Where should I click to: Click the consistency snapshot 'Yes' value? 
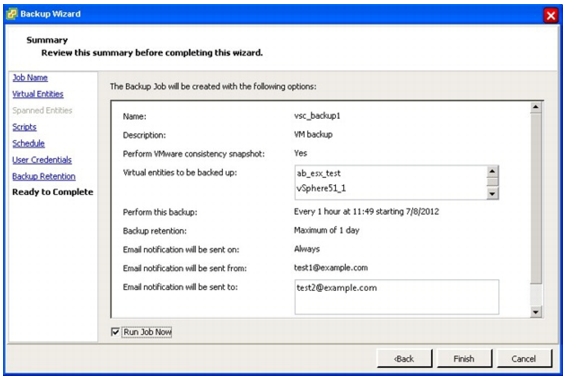pyautogui.click(x=300, y=153)
